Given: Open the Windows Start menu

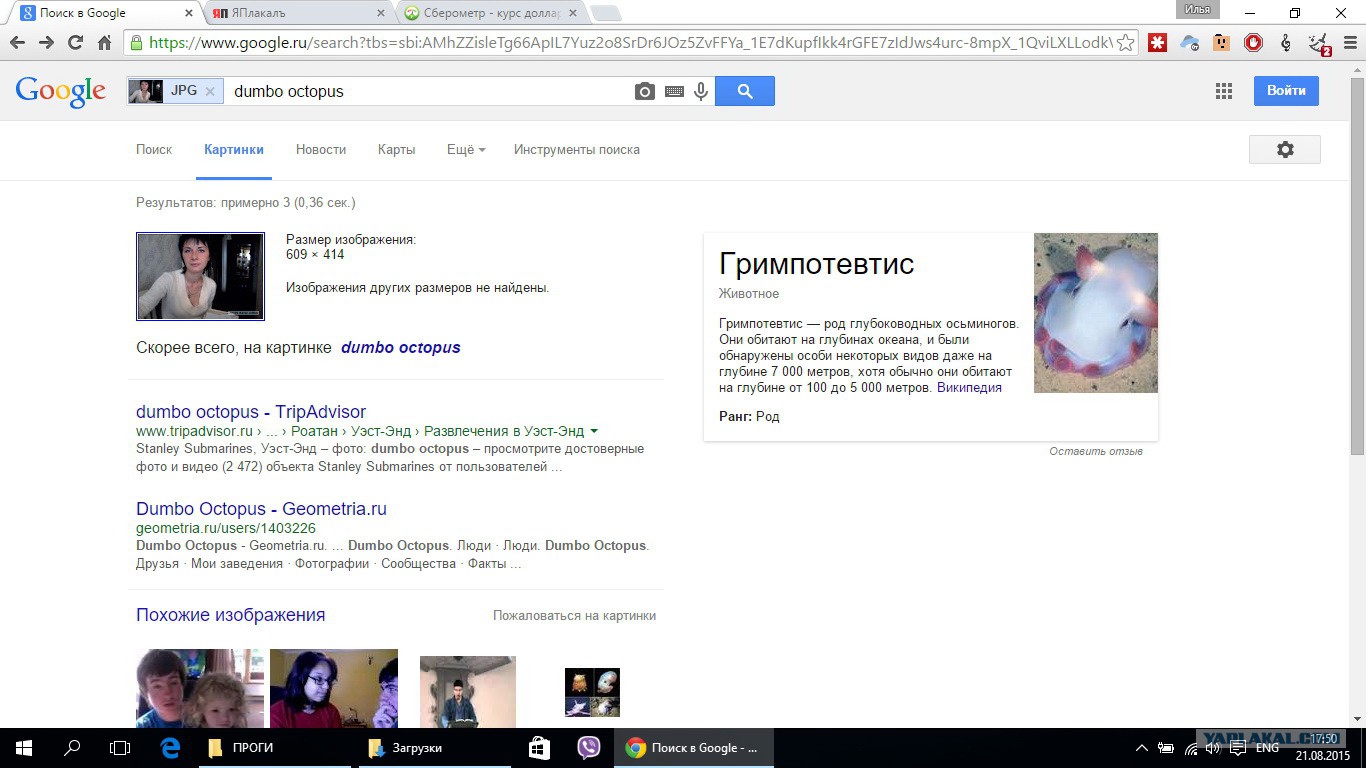Looking at the screenshot, I should 24,748.
